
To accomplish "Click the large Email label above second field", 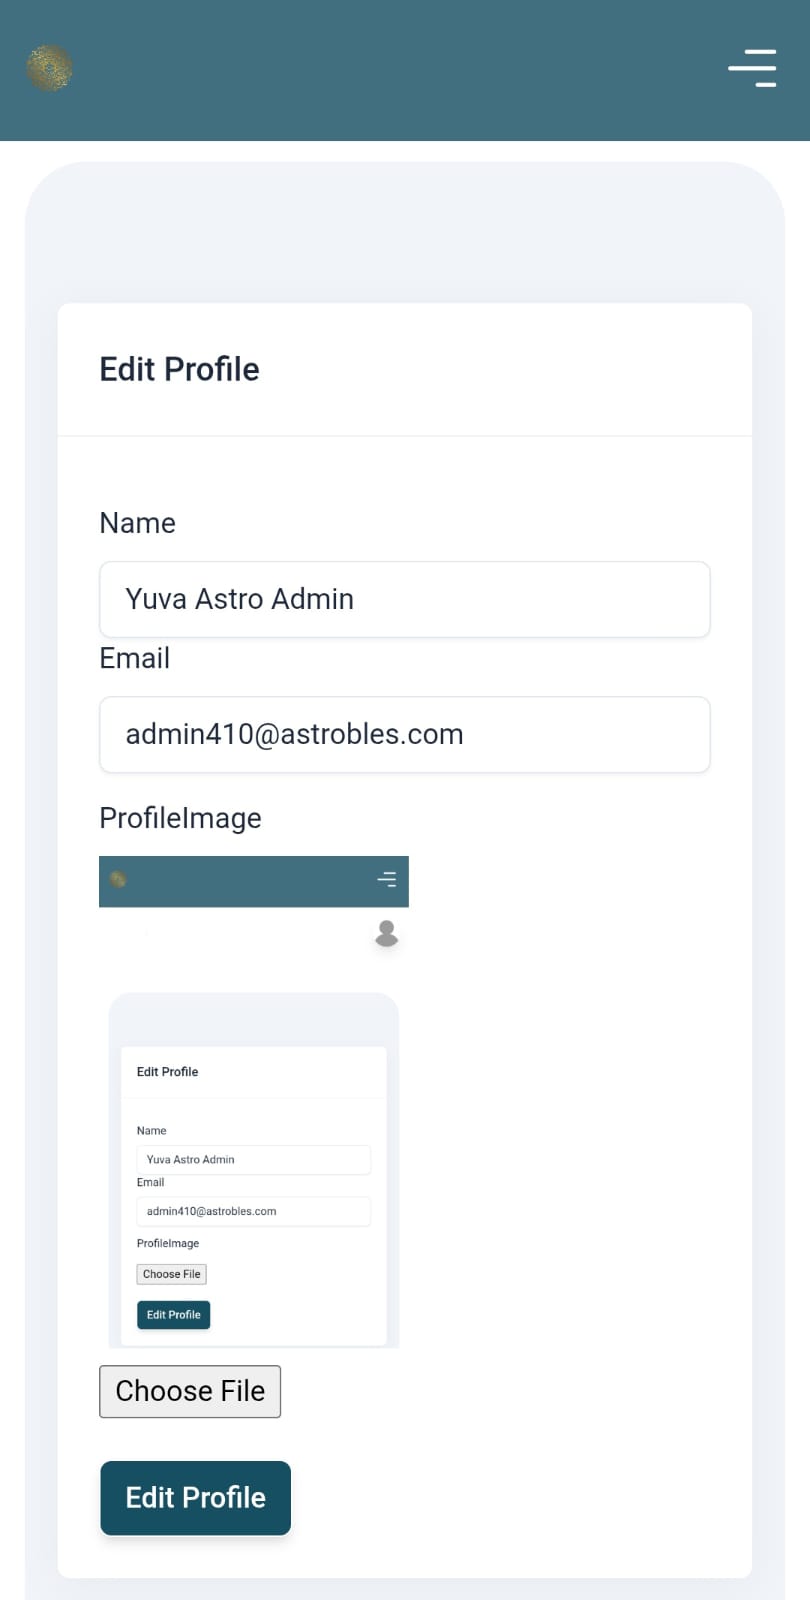I will coord(135,658).
